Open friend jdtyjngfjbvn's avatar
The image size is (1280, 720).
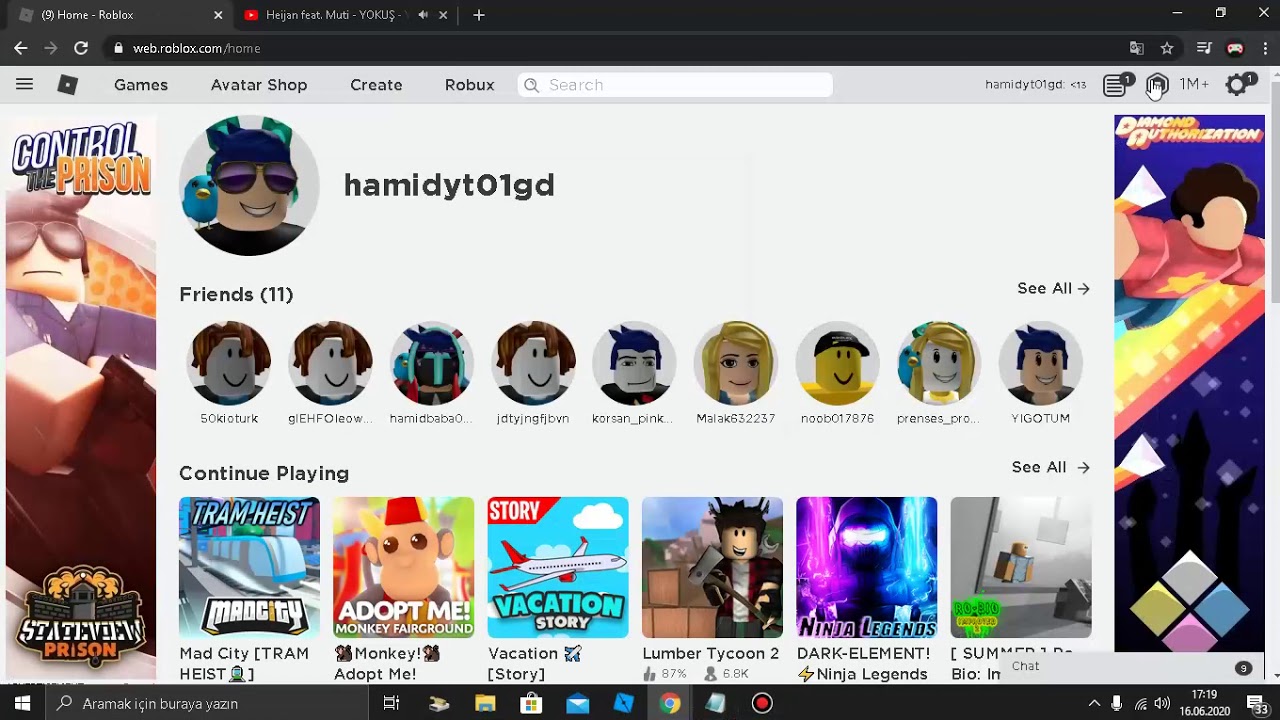533,363
